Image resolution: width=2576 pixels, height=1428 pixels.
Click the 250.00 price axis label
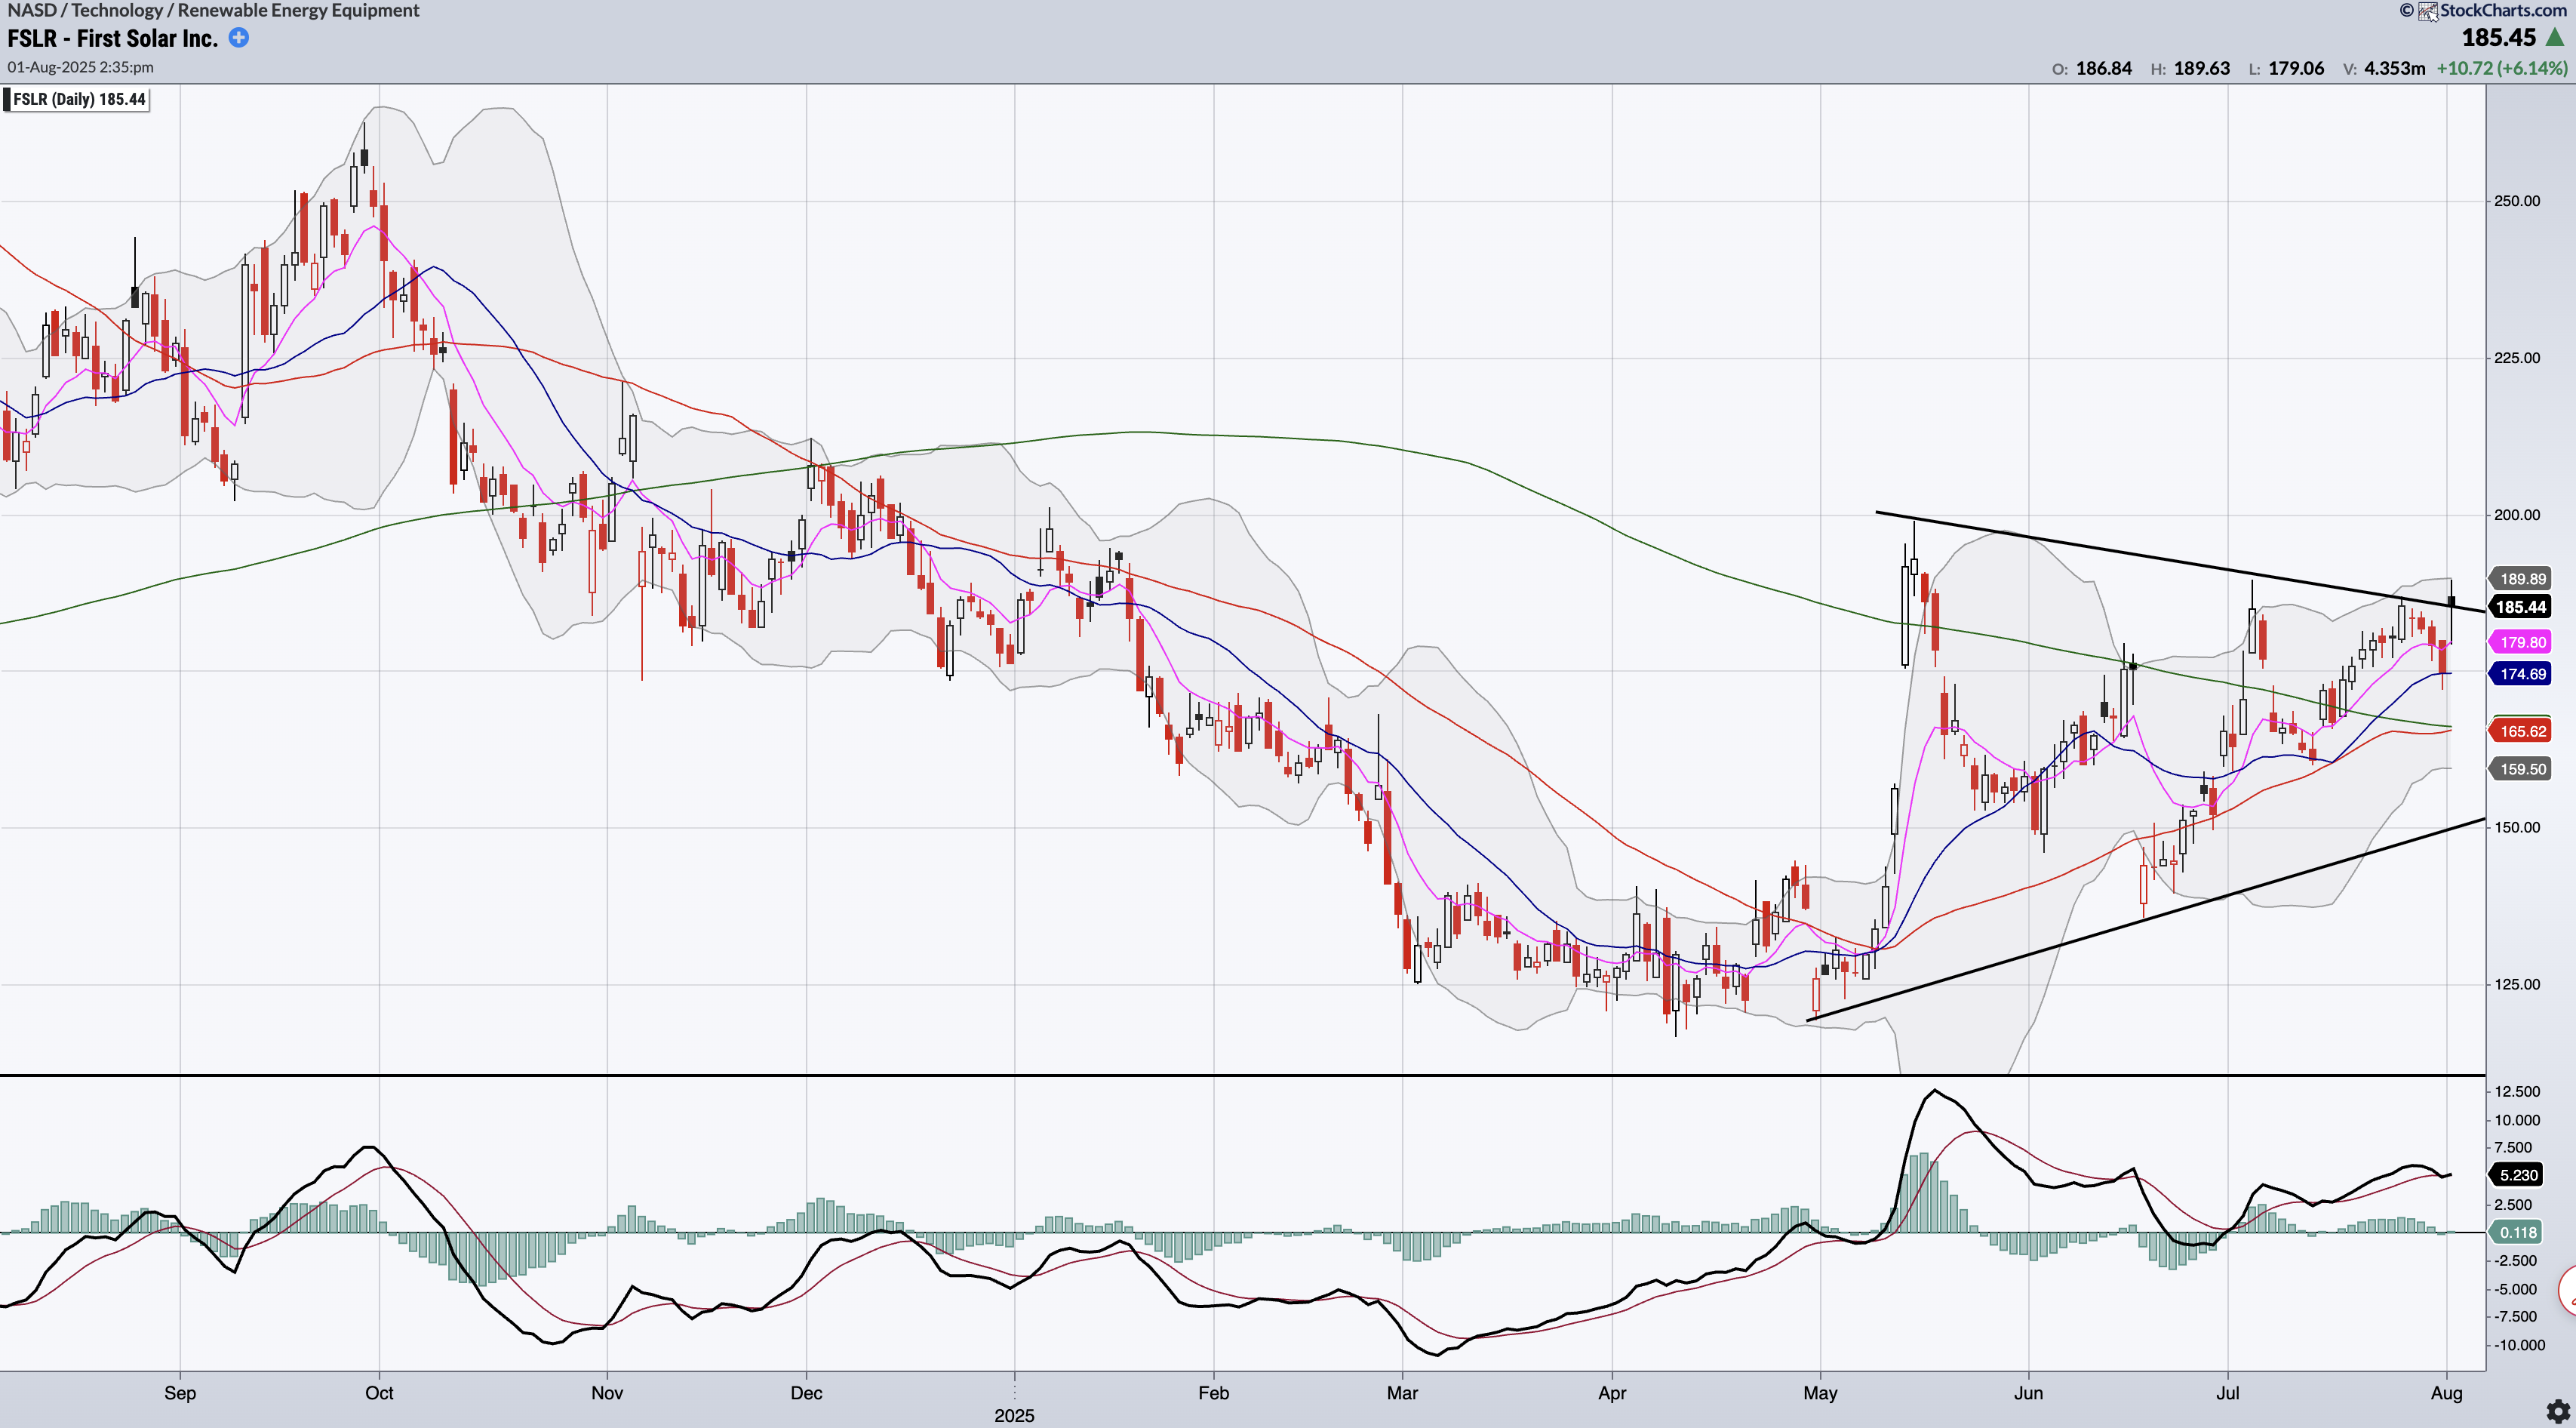2516,201
